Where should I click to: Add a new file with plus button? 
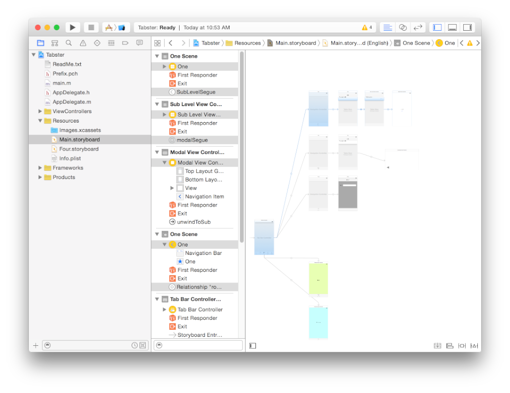(x=36, y=345)
